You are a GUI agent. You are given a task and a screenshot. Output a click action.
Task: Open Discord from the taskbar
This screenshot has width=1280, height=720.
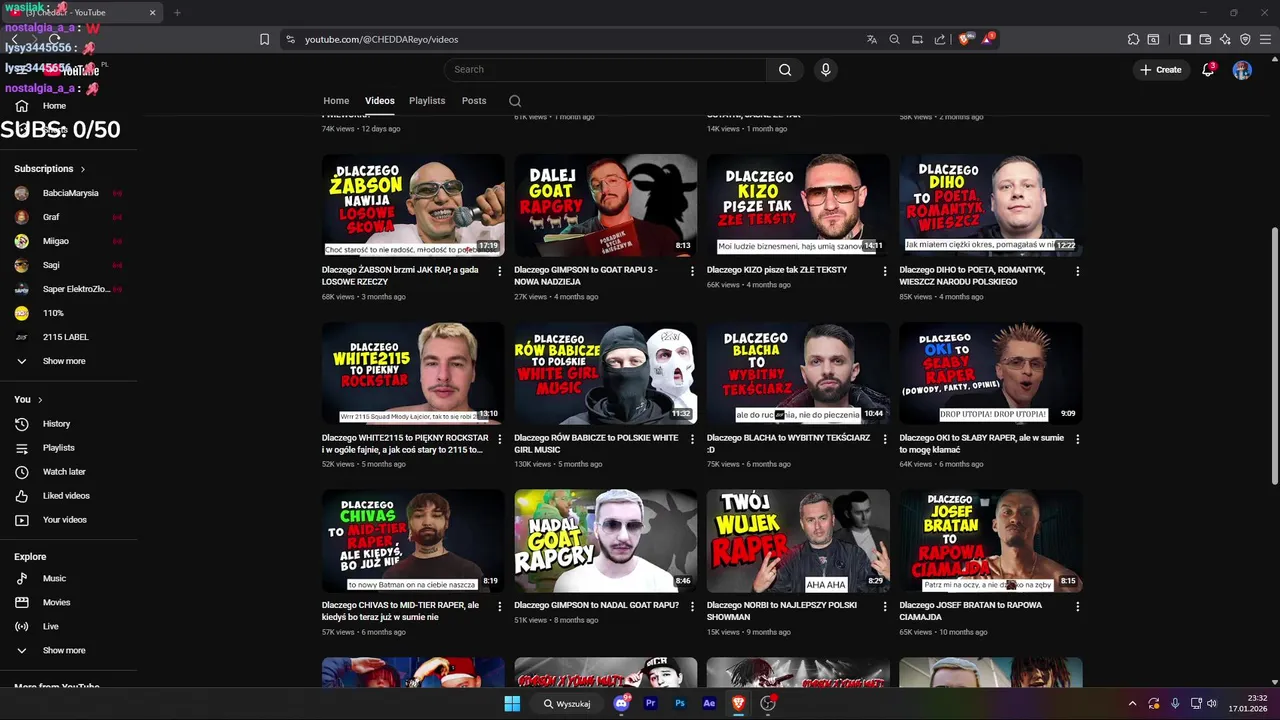coord(621,703)
